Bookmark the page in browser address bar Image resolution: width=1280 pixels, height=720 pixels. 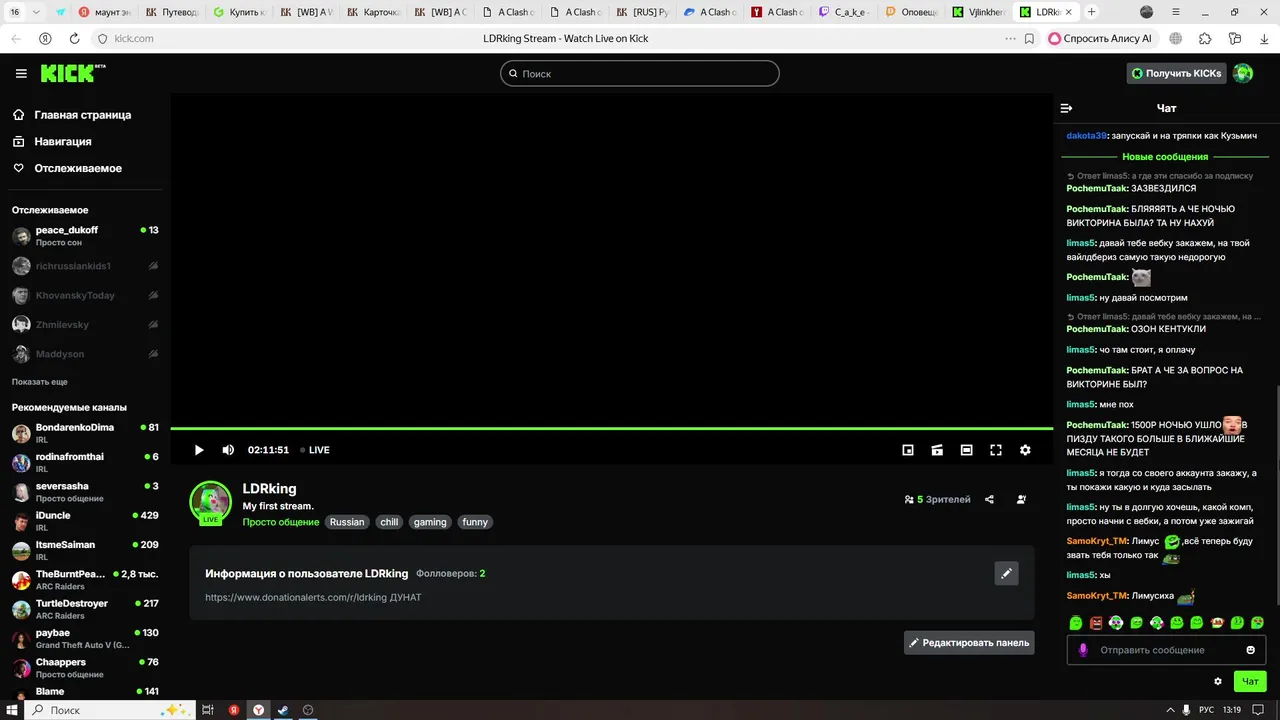tap(1030, 38)
